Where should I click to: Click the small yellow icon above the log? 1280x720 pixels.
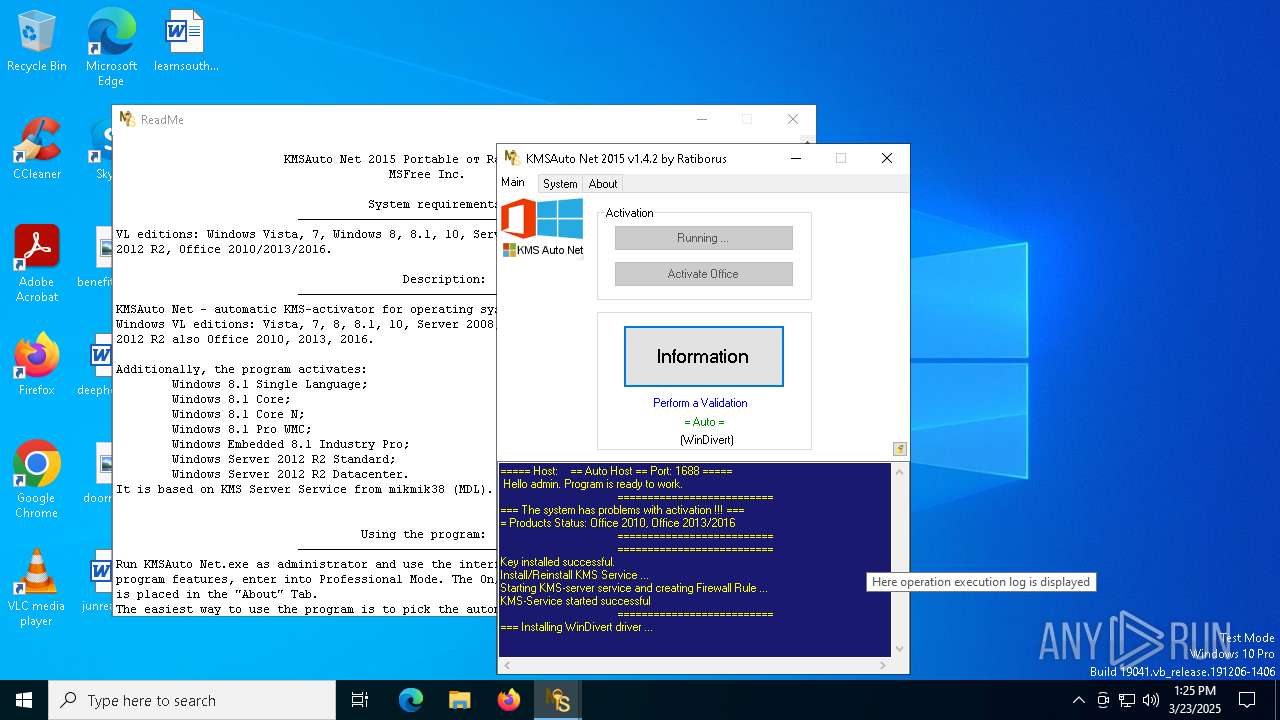[x=900, y=449]
